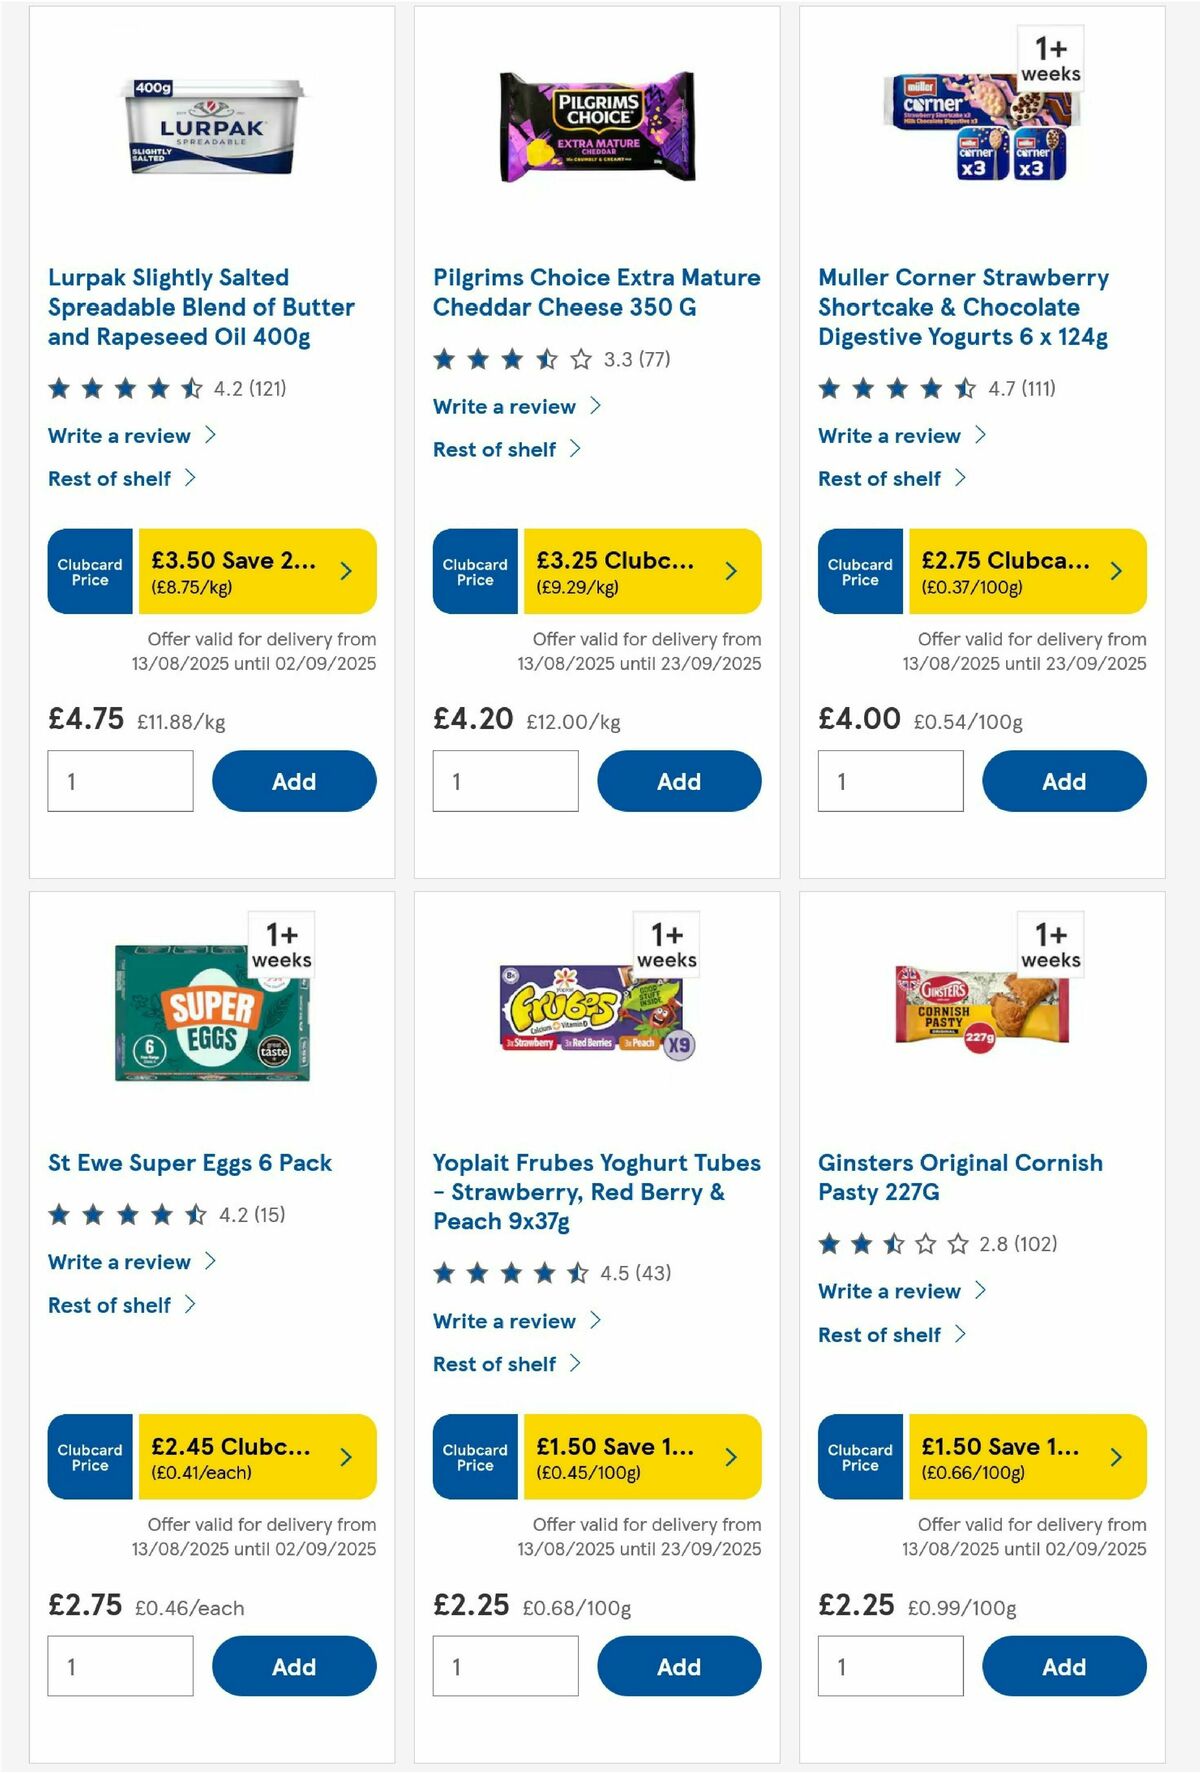1200x1773 pixels.
Task: Click the Clubcard Price badge under Ginsters pasty
Action: (859, 1457)
